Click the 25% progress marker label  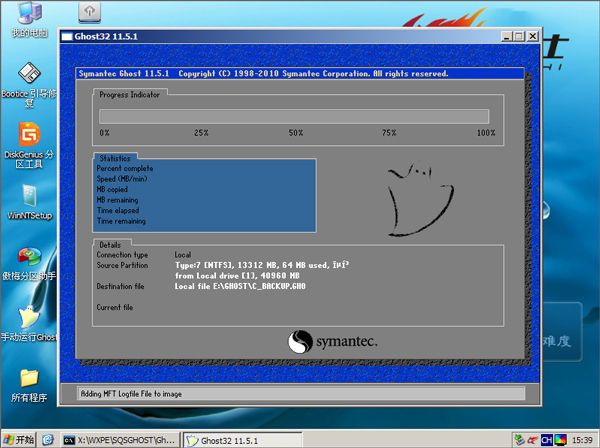pyautogui.click(x=201, y=133)
